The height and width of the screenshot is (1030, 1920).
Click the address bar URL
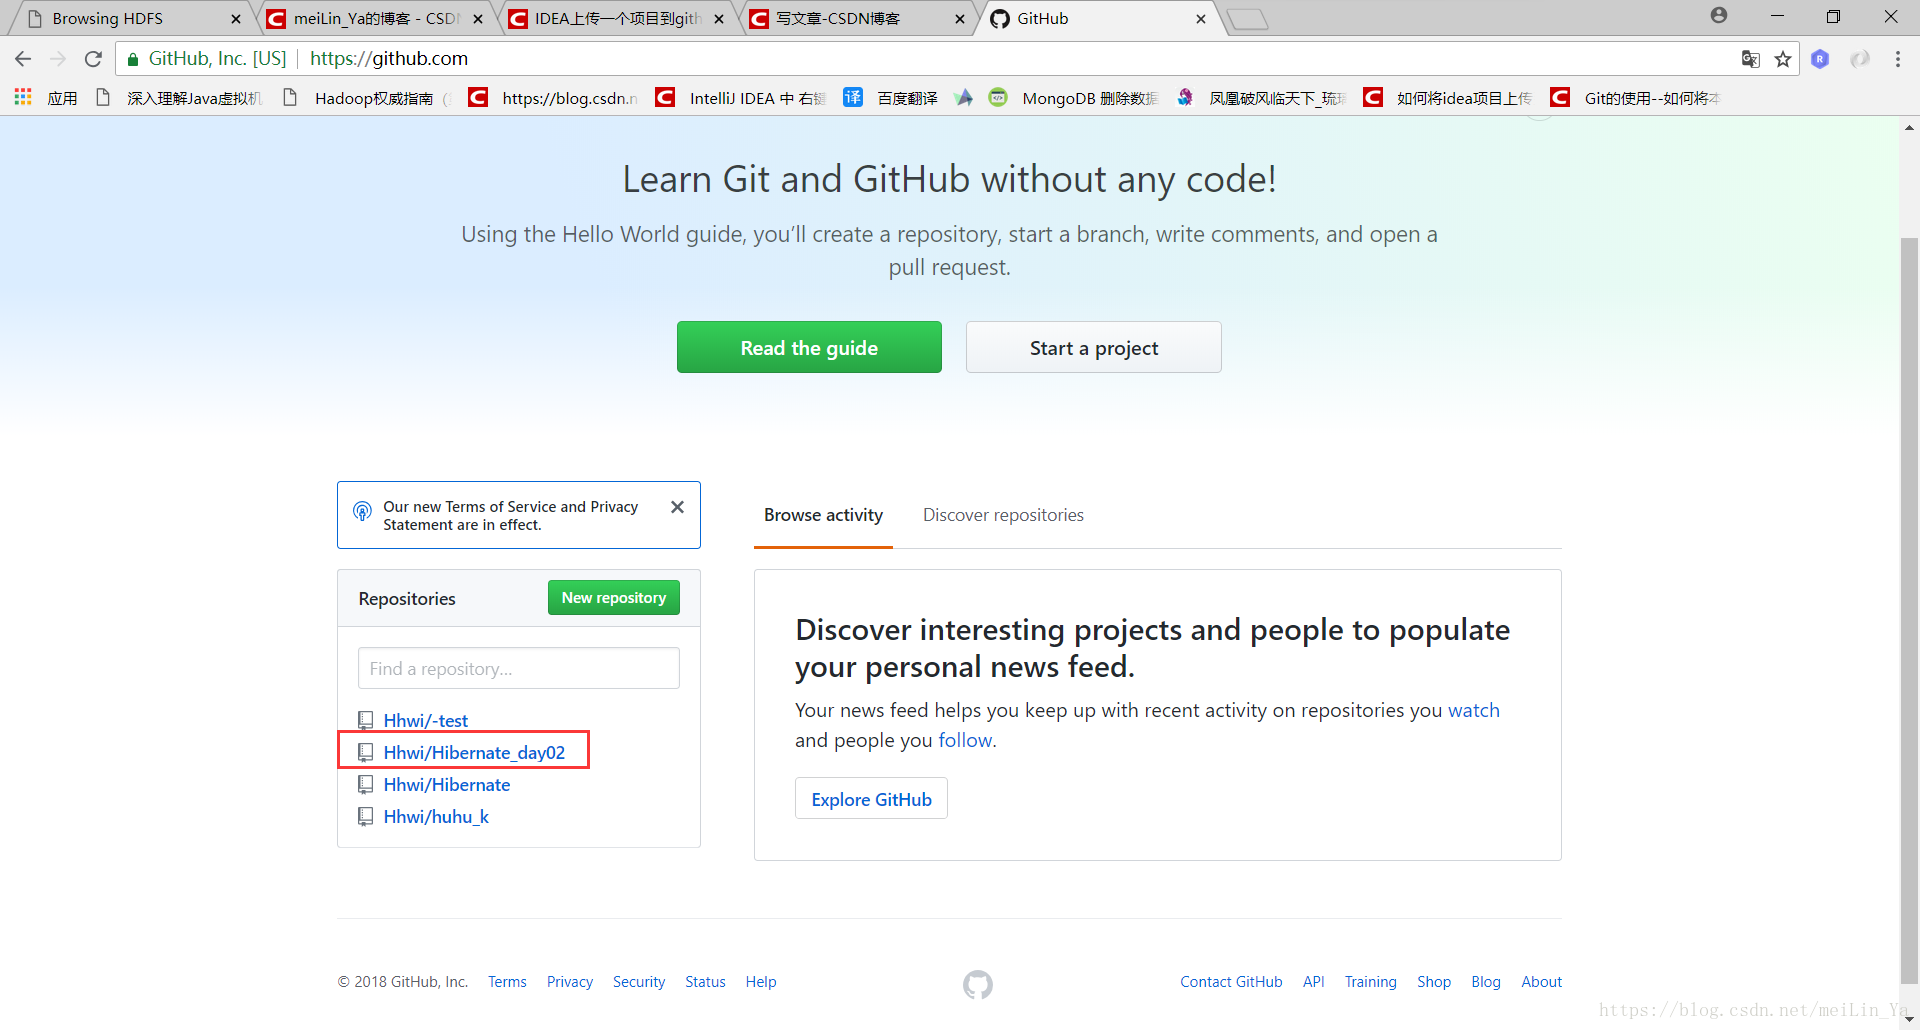pos(389,59)
